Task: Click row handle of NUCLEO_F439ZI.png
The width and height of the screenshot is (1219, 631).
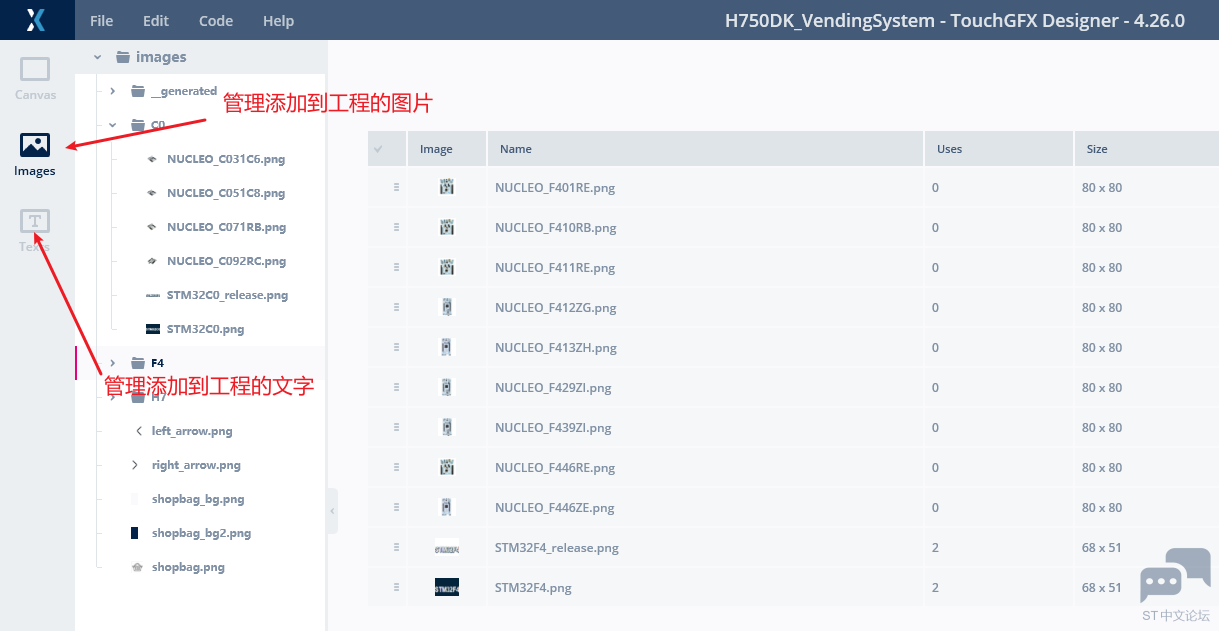Action: coord(397,427)
